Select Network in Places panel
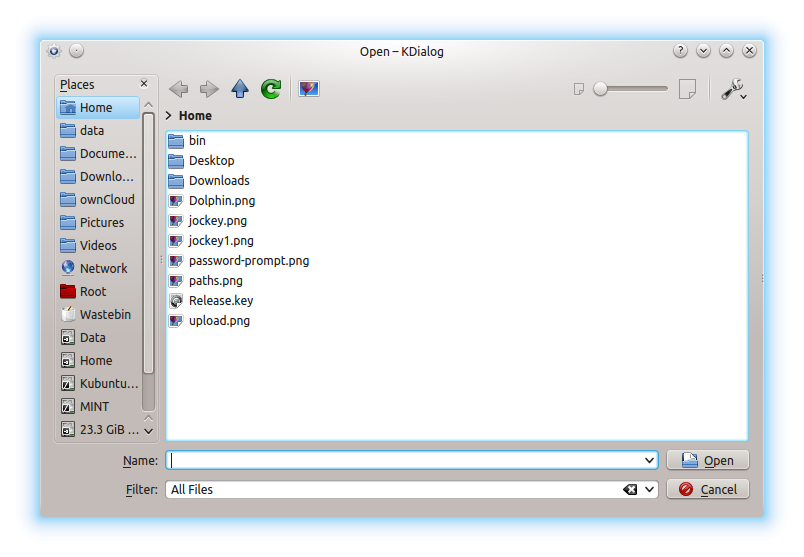The image size is (804, 557). tap(103, 268)
